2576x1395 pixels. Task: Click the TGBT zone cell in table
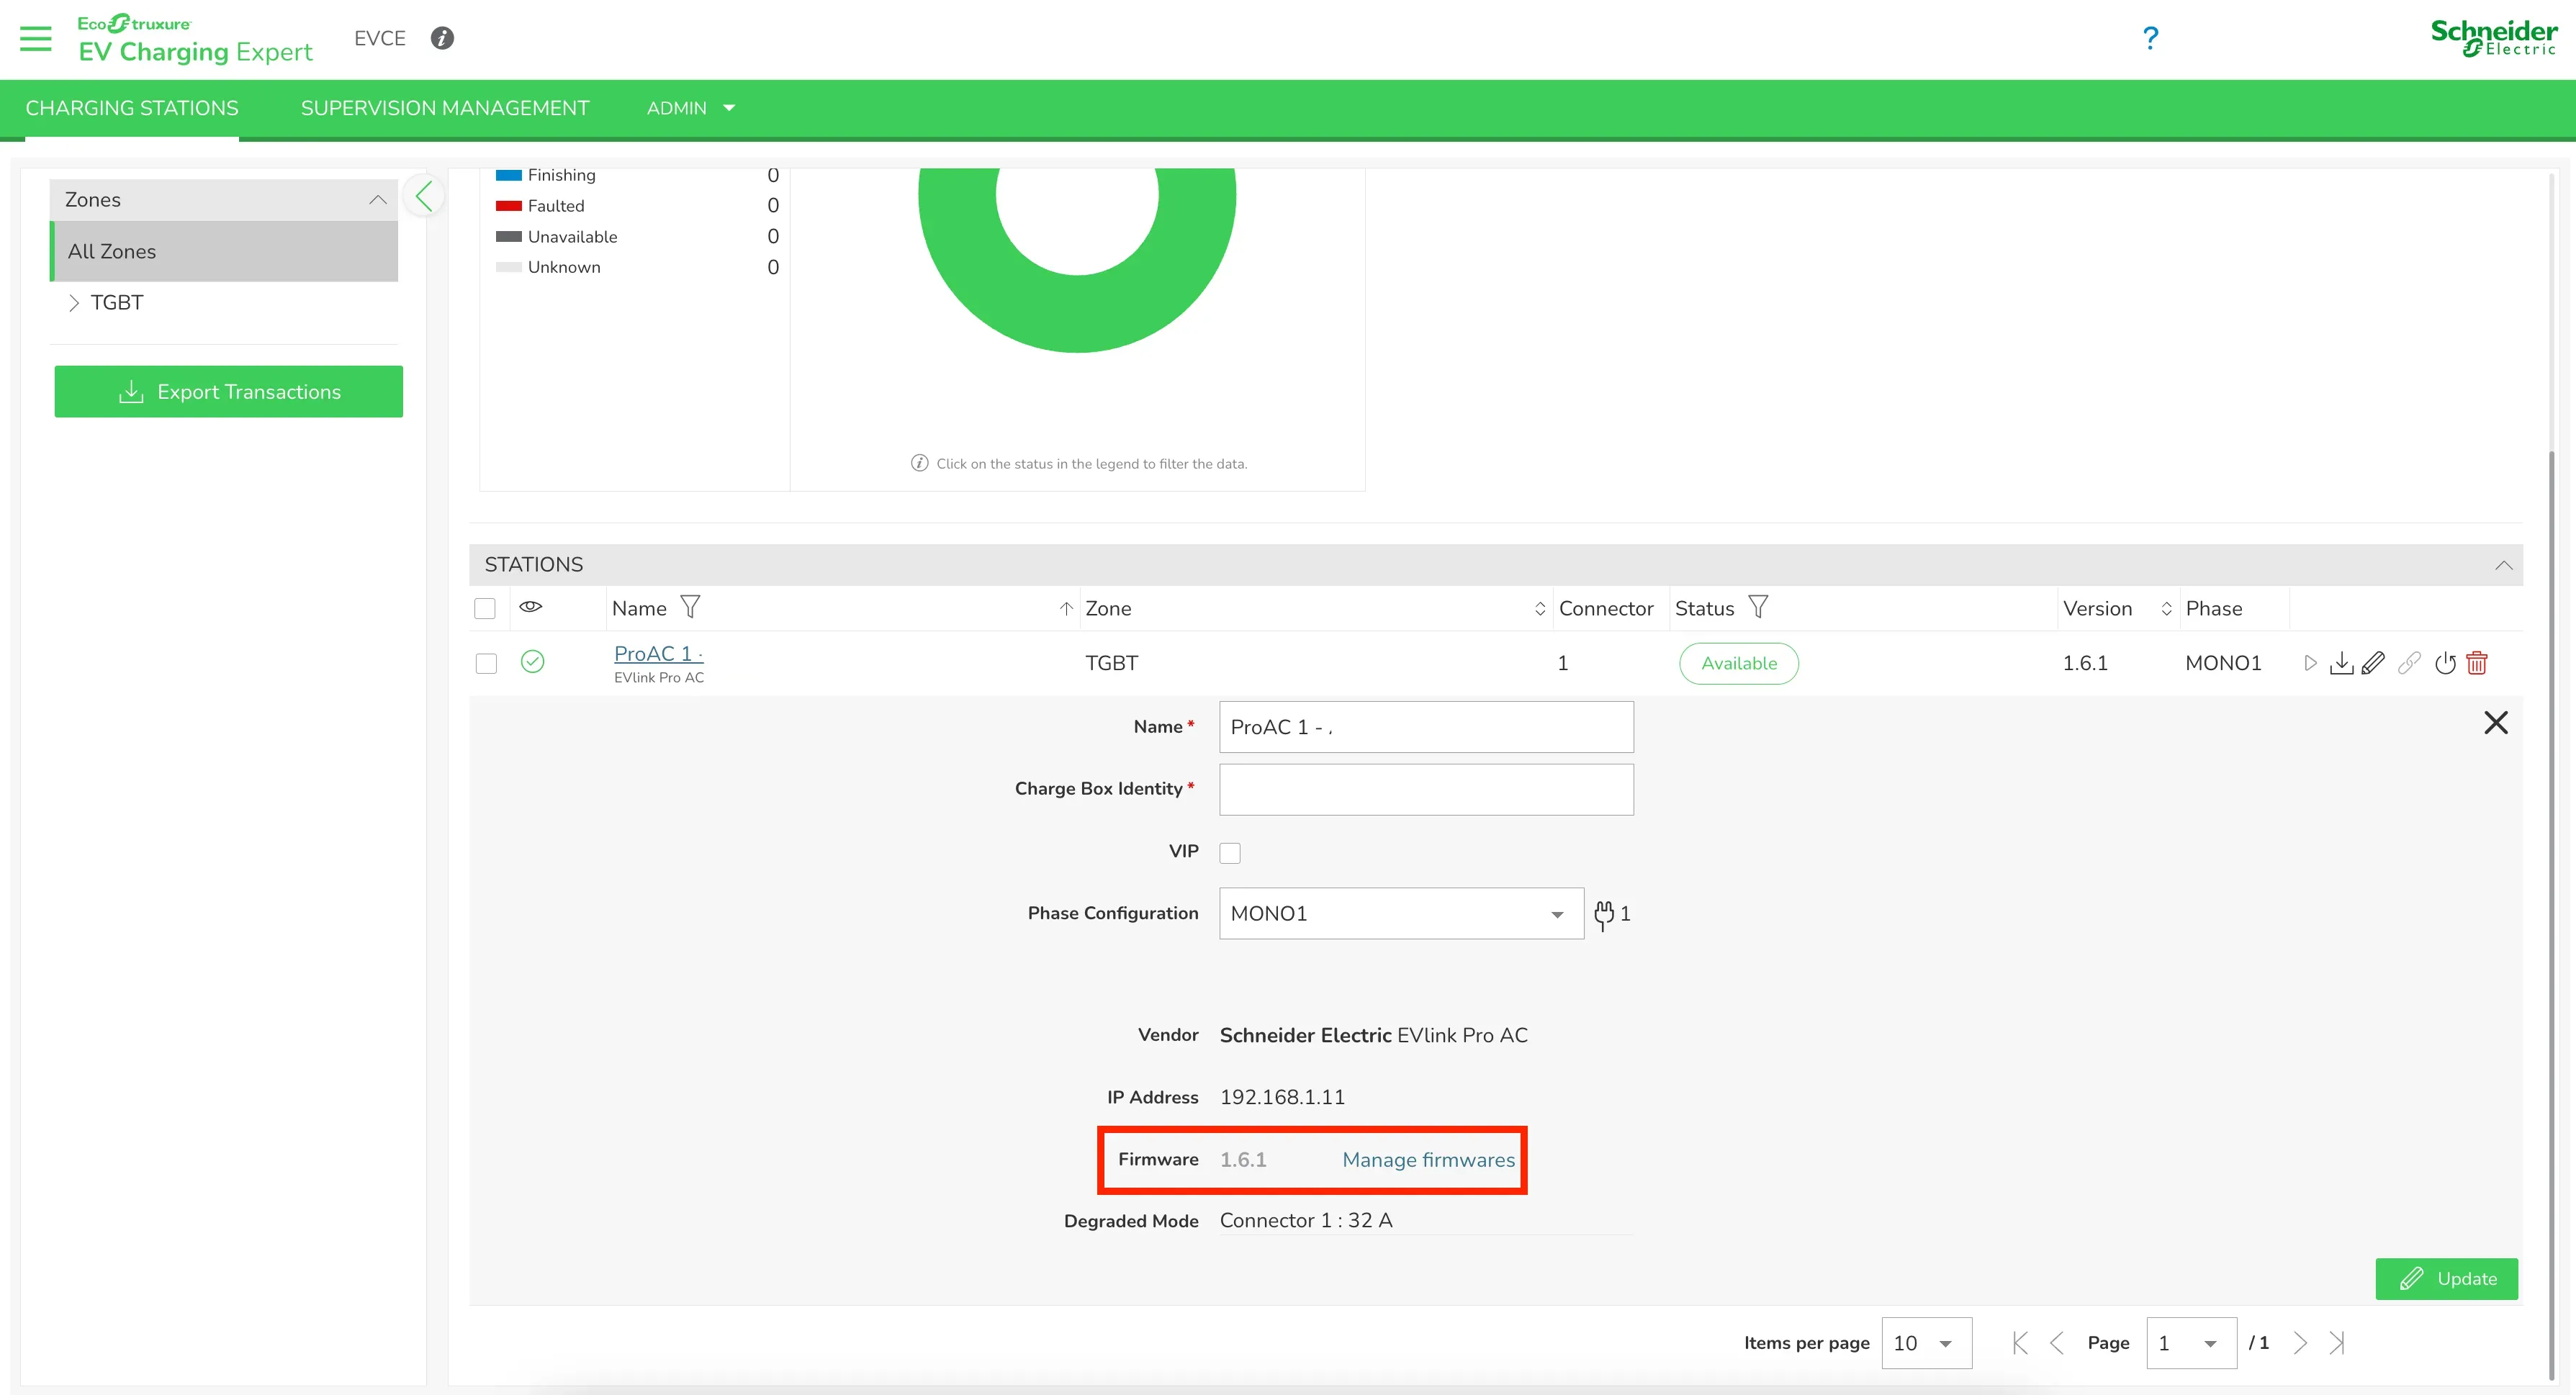coord(1111,663)
